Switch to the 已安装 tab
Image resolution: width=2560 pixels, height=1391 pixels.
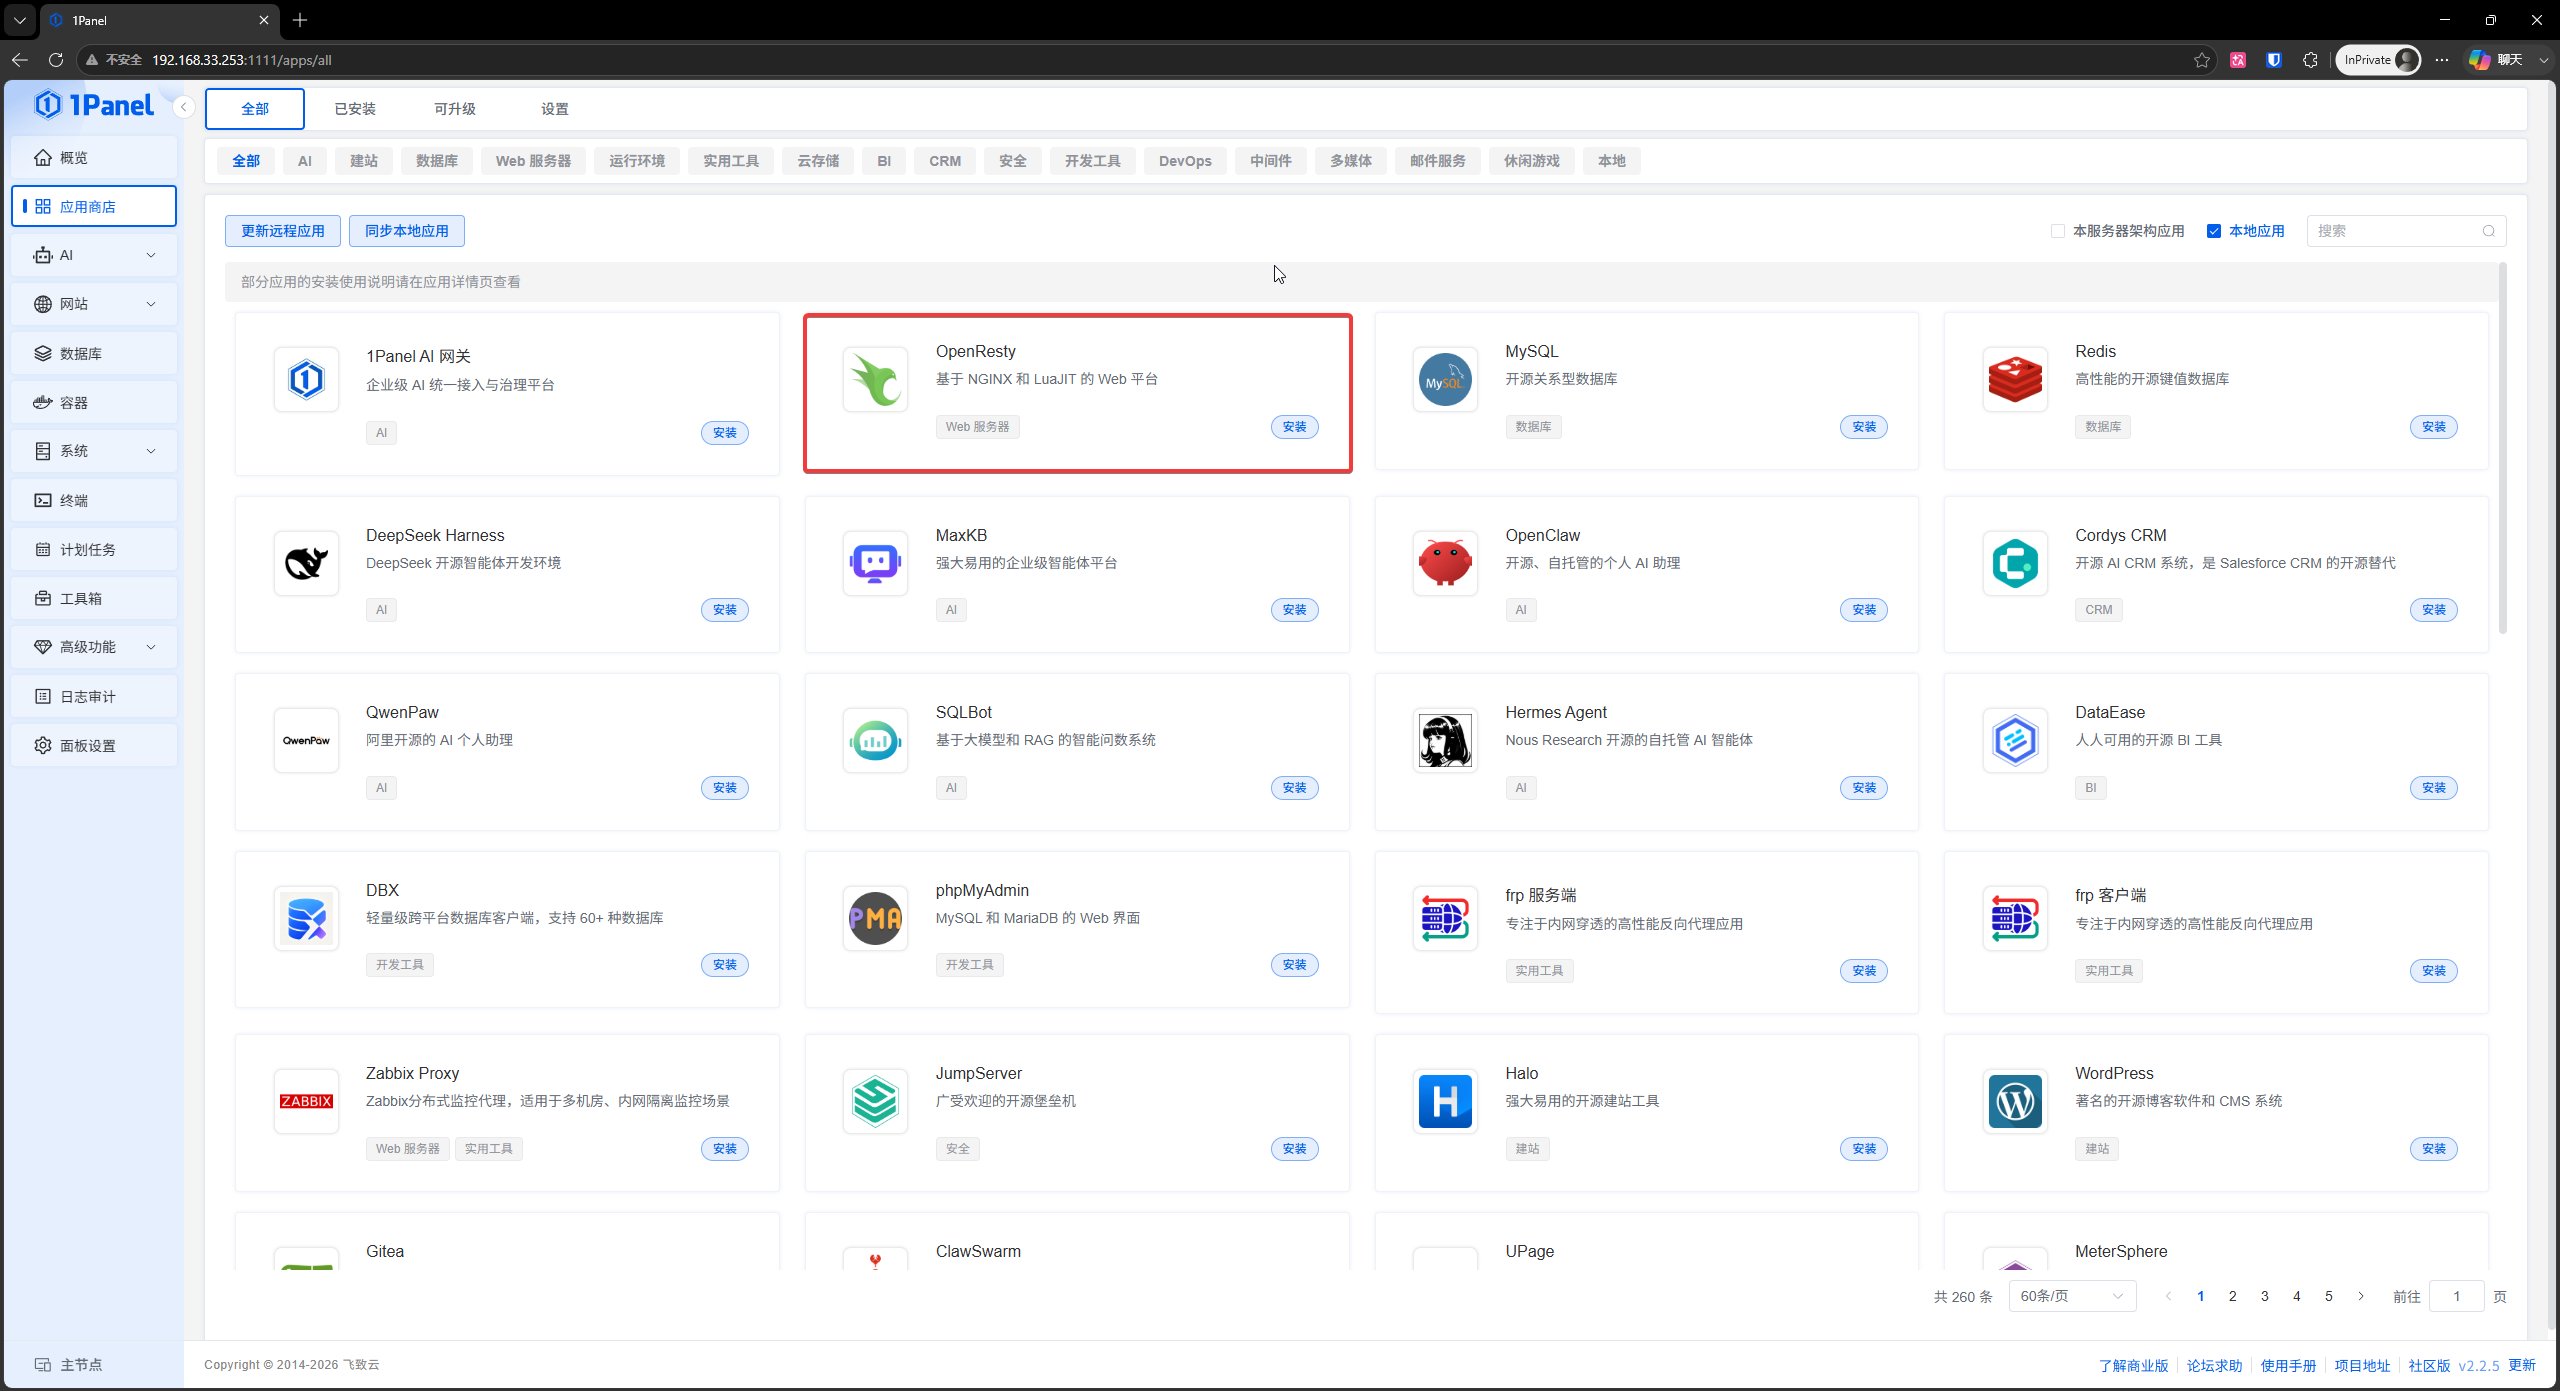(x=355, y=109)
